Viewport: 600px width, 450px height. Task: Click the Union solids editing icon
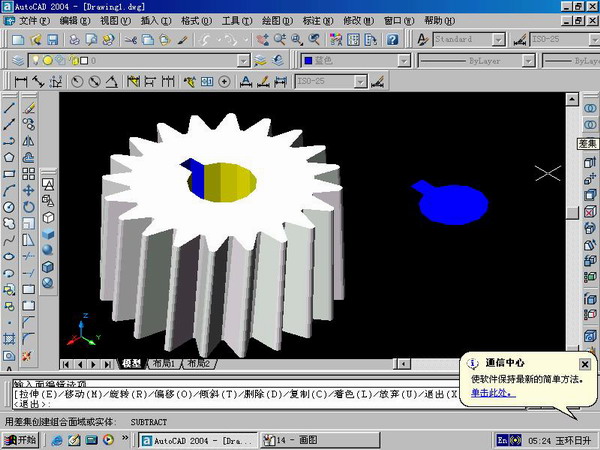coord(590,109)
